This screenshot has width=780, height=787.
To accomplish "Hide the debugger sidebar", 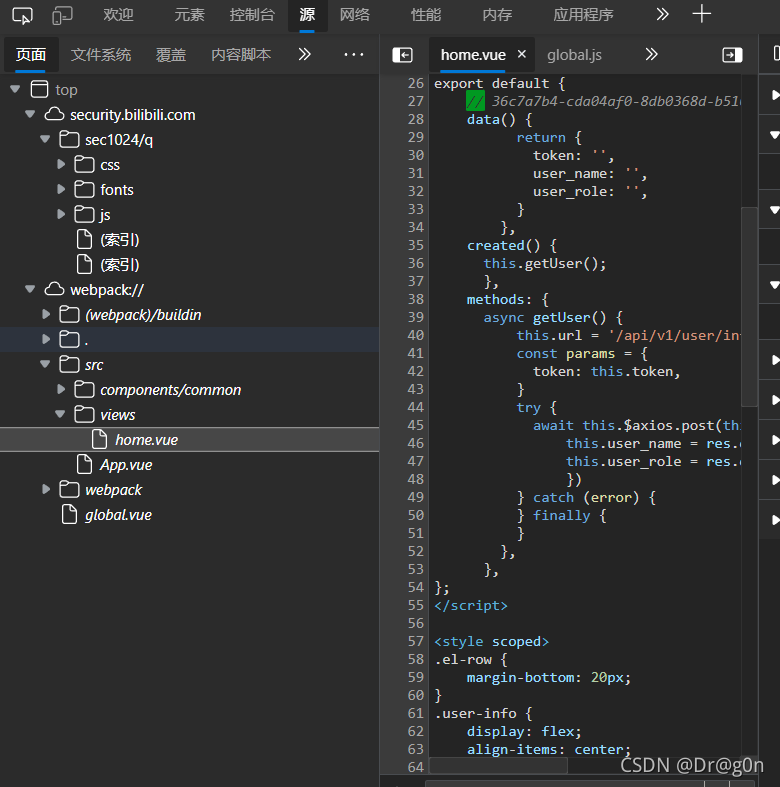I will point(732,55).
